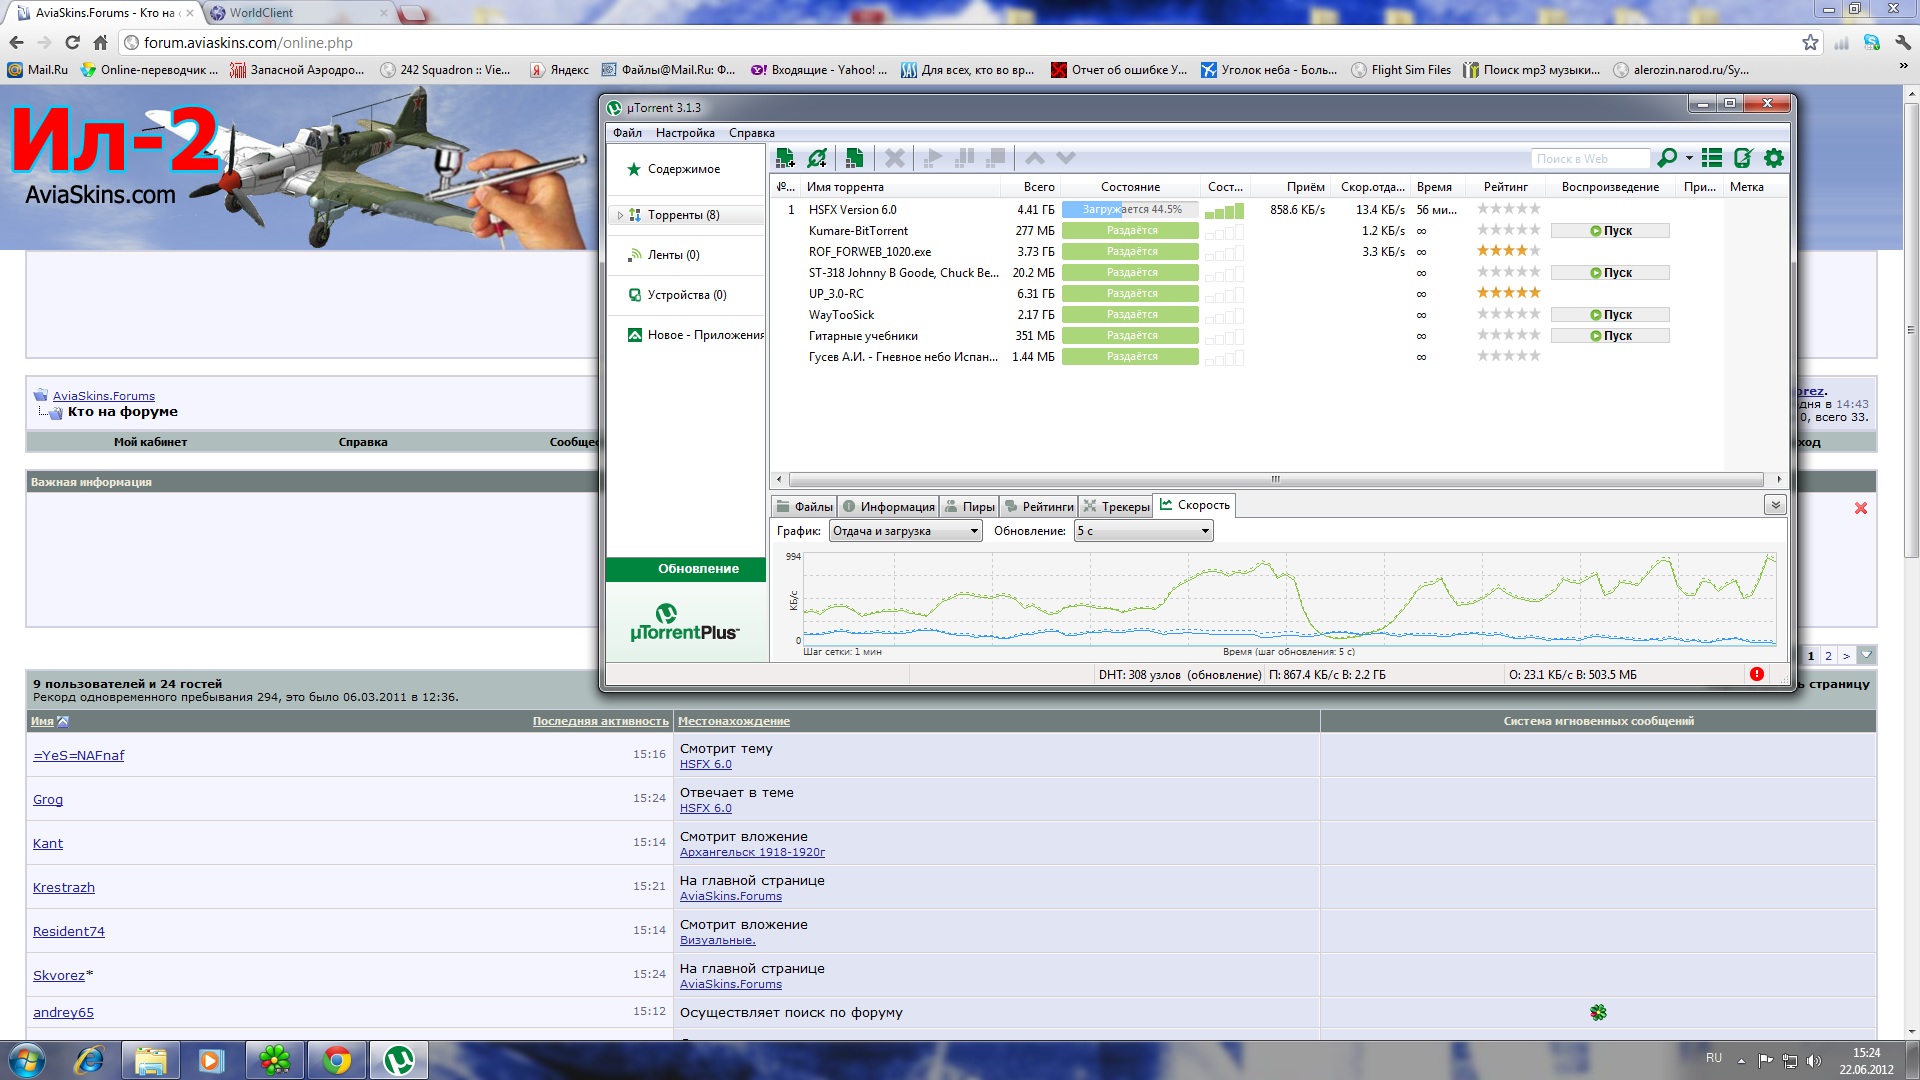Viewport: 1920px width, 1080px height.
Task: Expand the Торренты (8) tree node
Action: pos(620,215)
